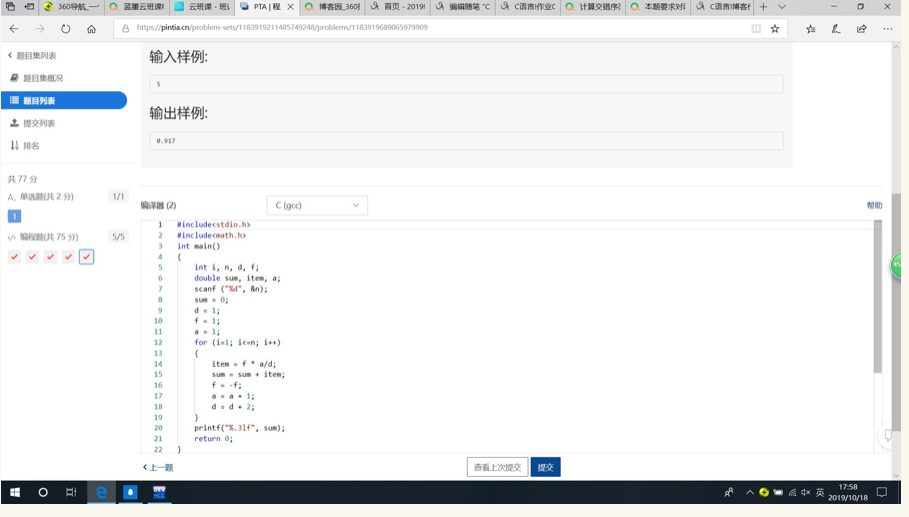The width and height of the screenshot is (909, 517).
Task: Switch to the 本题要求 tab
Action: point(659,6)
